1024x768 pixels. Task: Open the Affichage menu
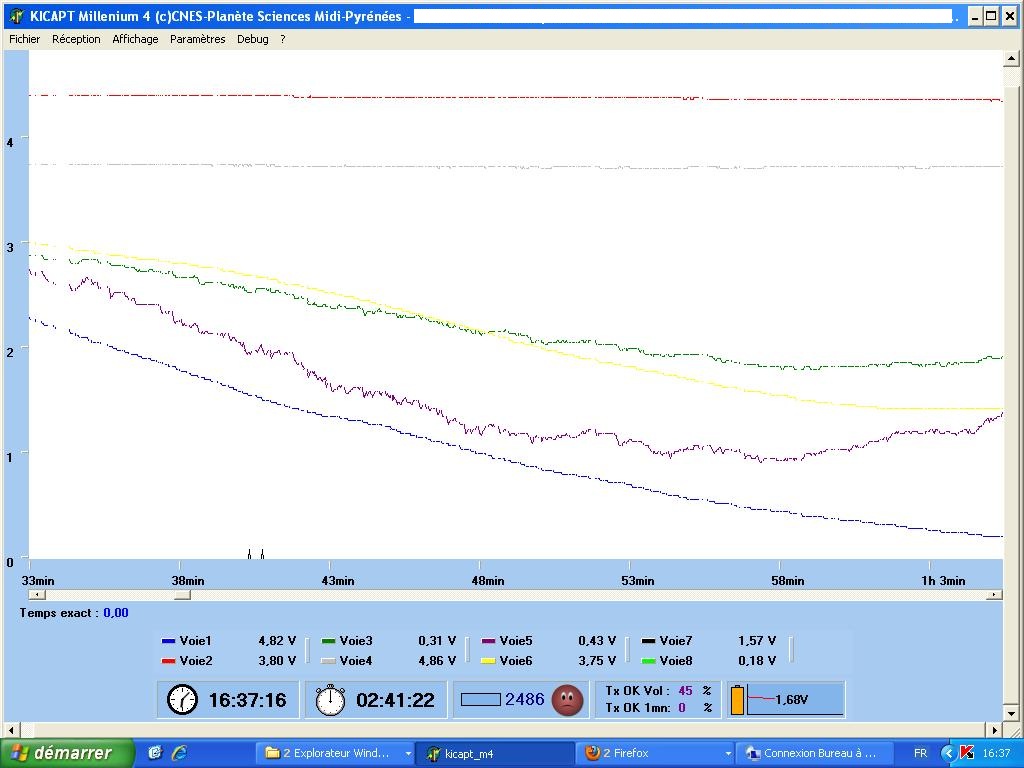point(135,39)
